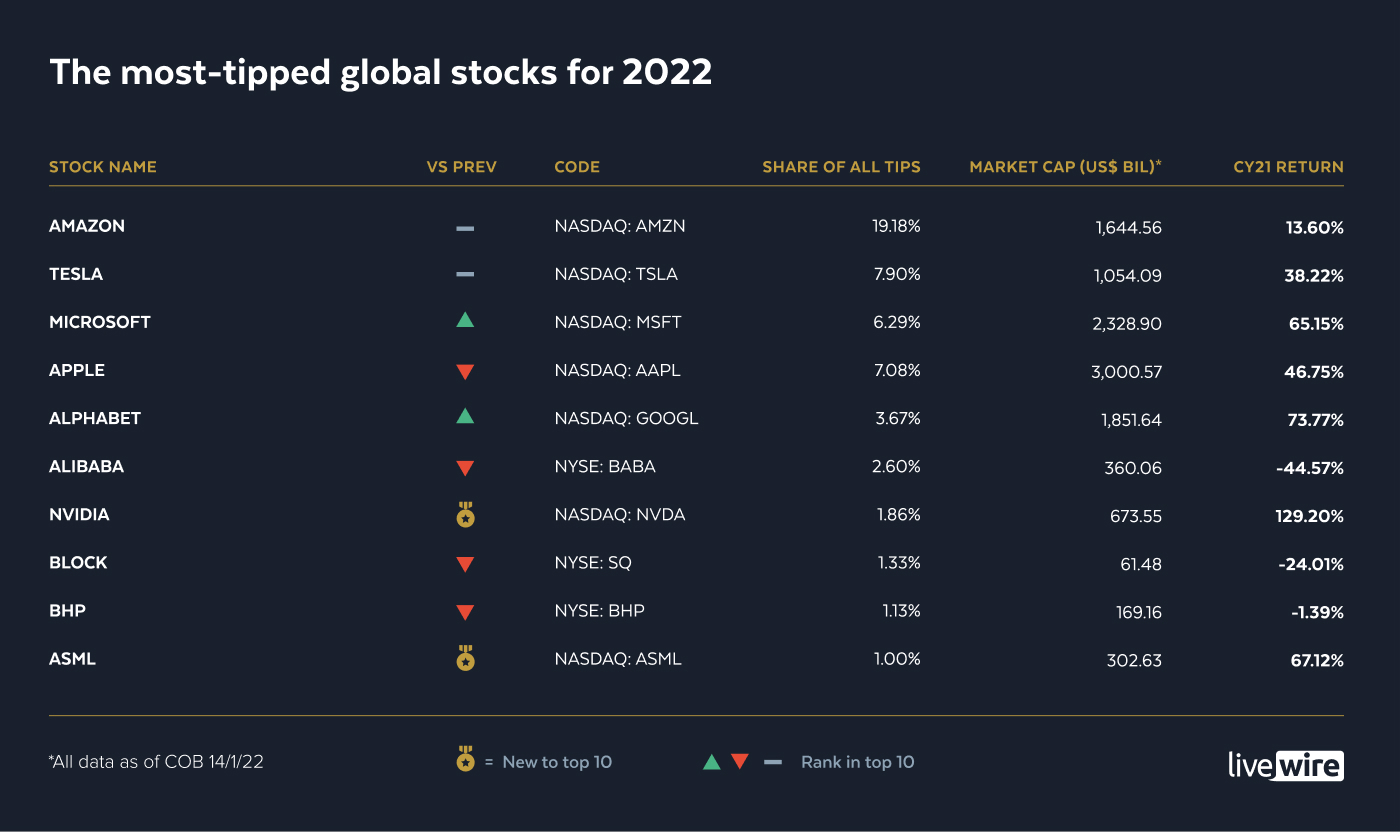This screenshot has width=1400, height=832.
Task: Click the red down arrow in Block row
Action: (465, 564)
